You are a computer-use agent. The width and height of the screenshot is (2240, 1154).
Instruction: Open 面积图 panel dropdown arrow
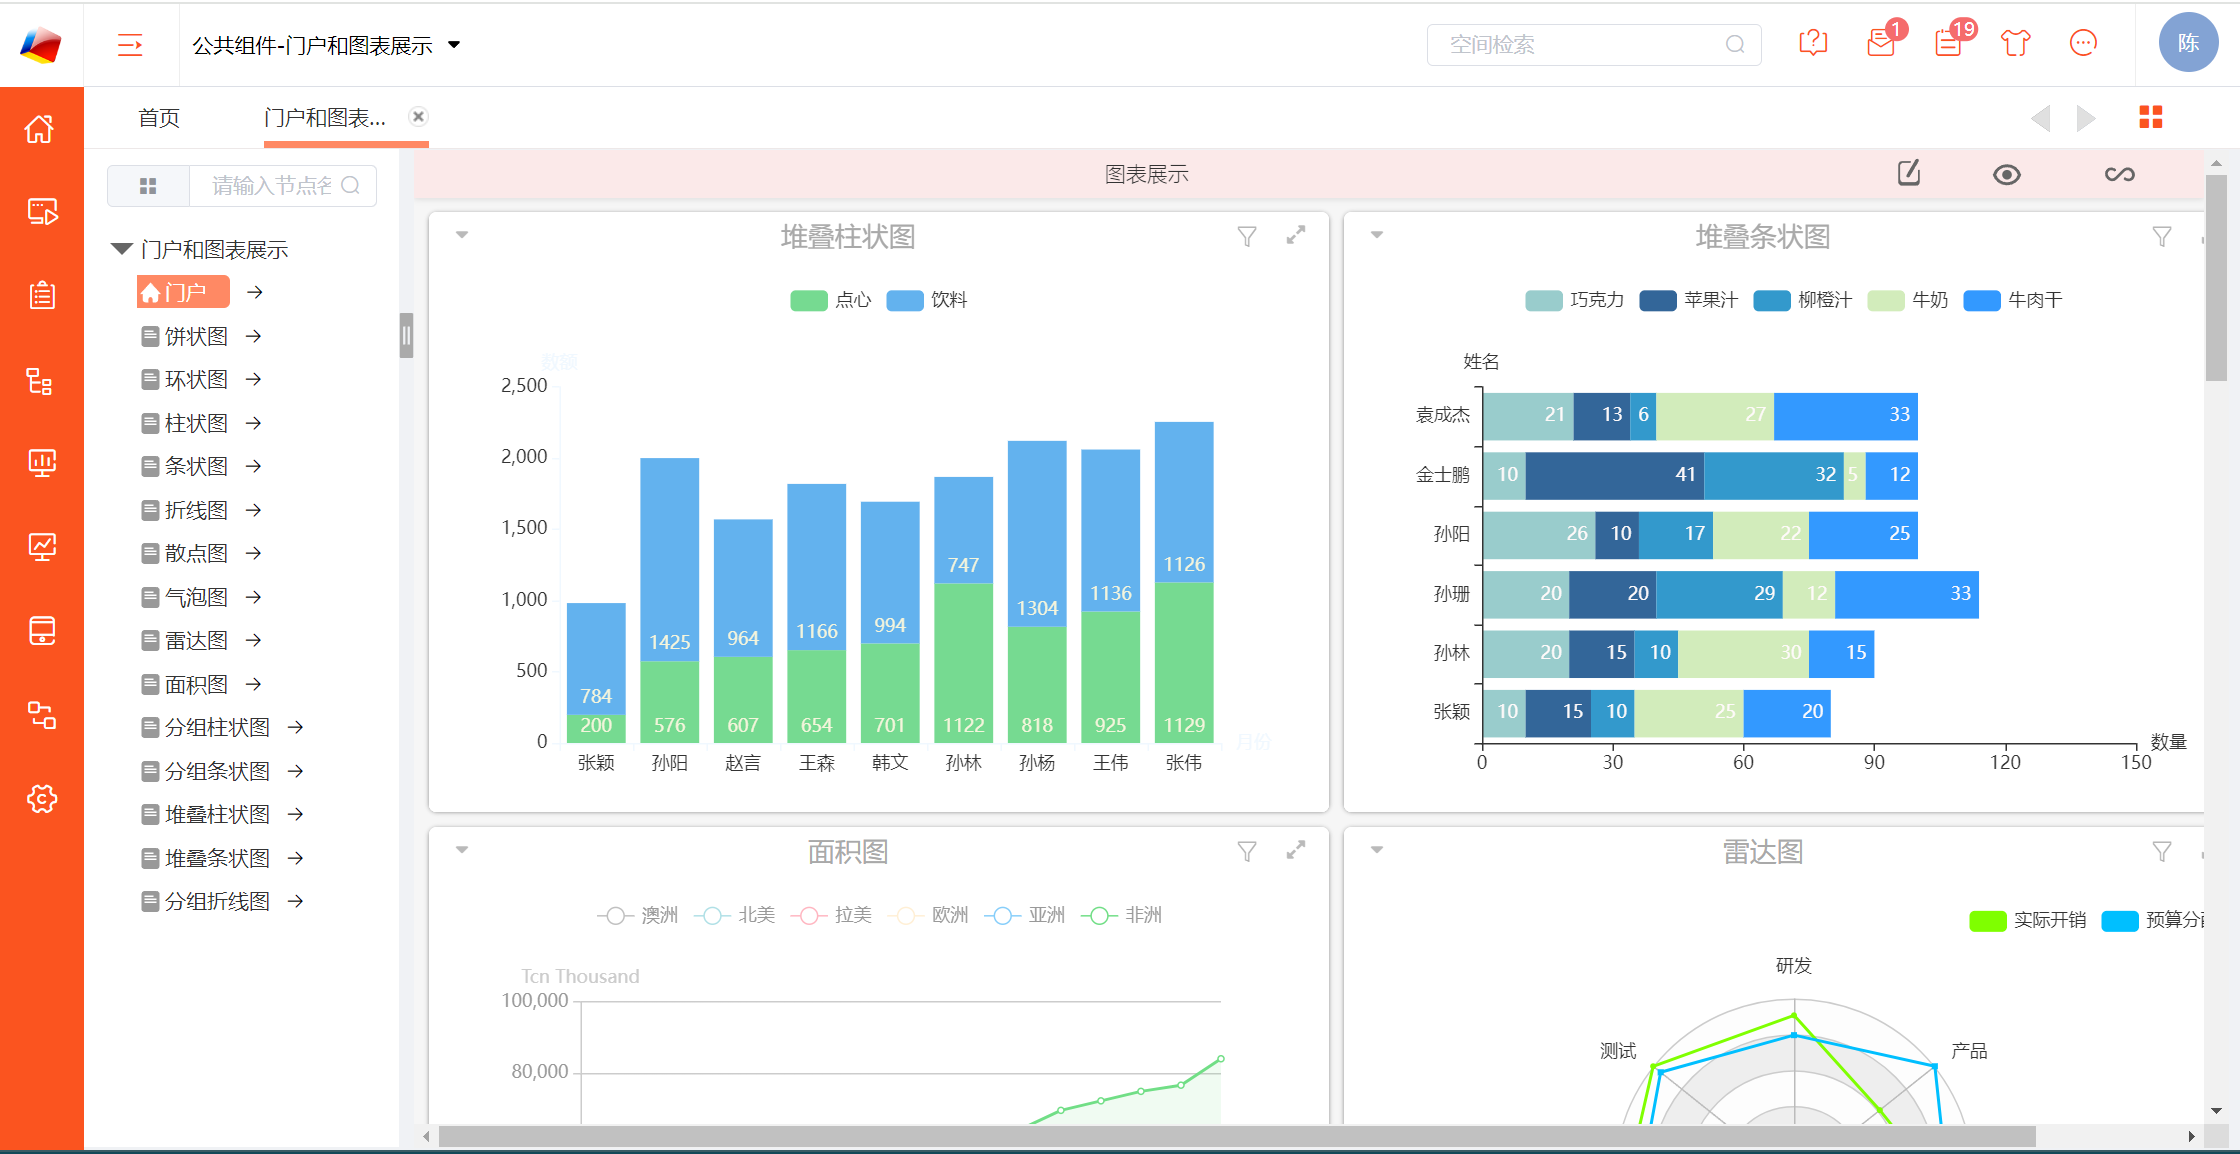[x=462, y=850]
